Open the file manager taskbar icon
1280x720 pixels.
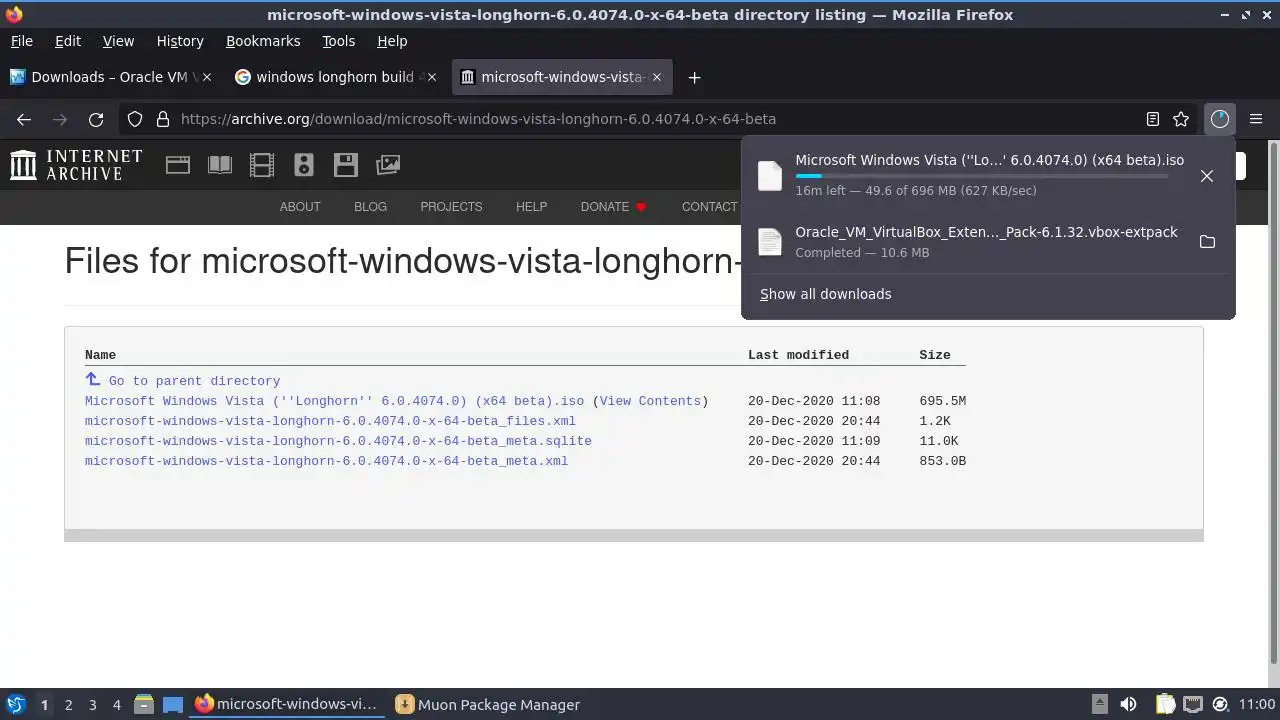(143, 704)
